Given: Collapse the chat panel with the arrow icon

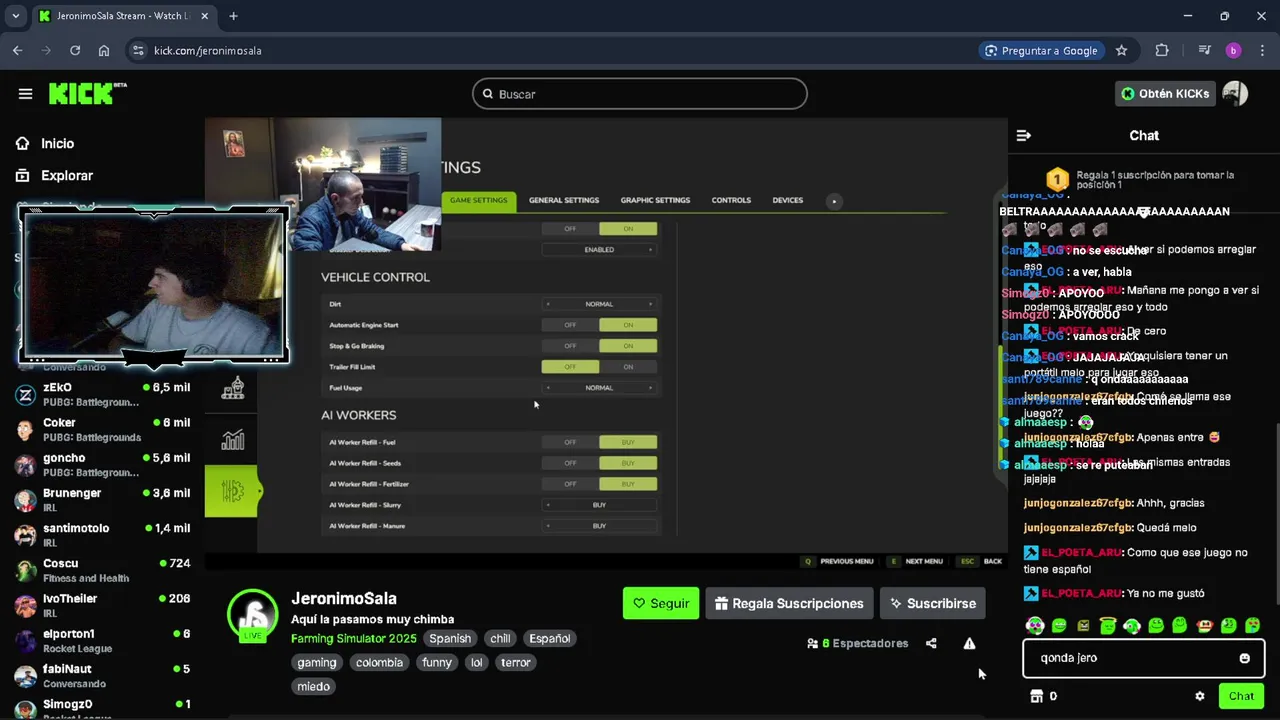Looking at the screenshot, I should tap(1023, 135).
